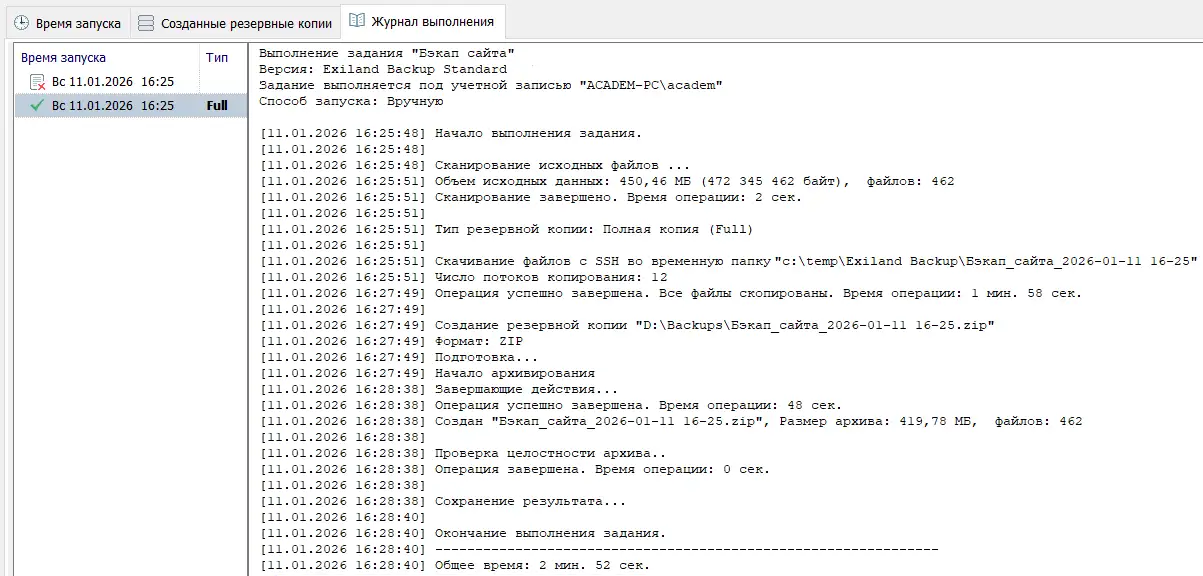Sort list by Время запуска column header
The image size is (1203, 576).
[x=63, y=58]
